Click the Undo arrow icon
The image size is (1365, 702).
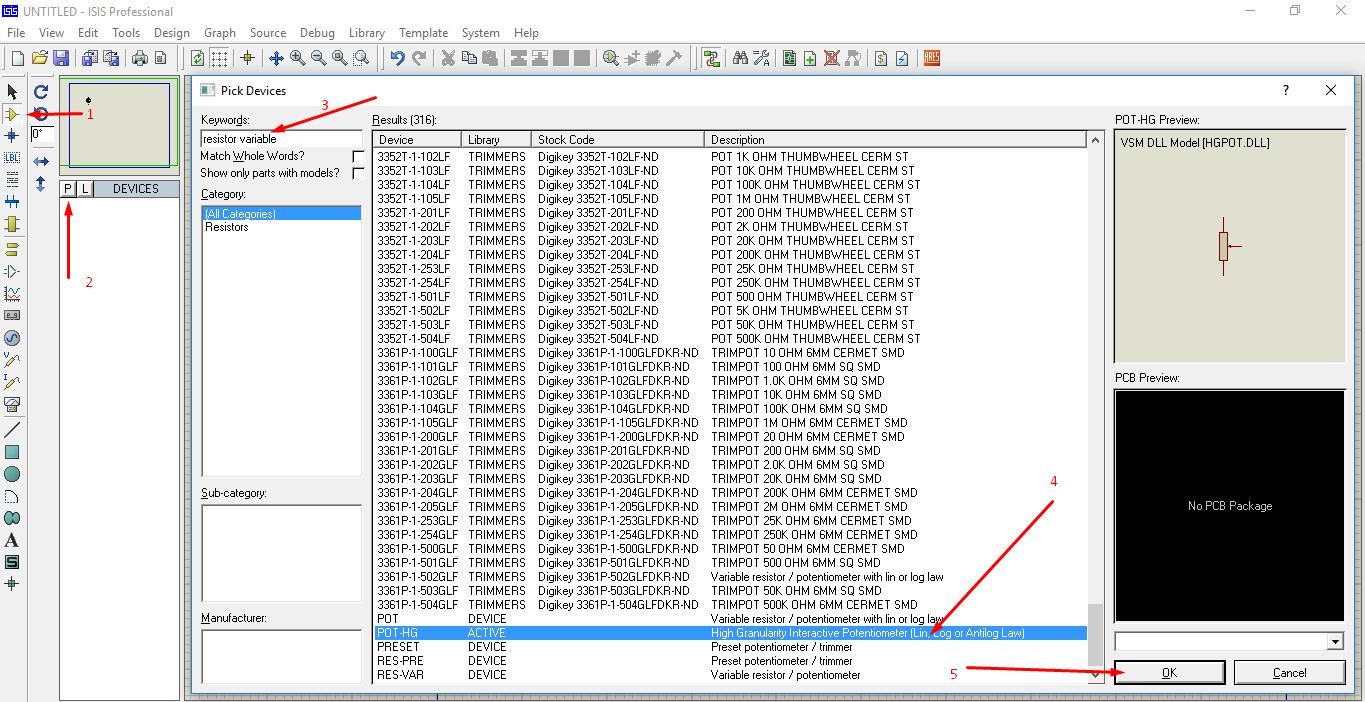[x=397, y=58]
